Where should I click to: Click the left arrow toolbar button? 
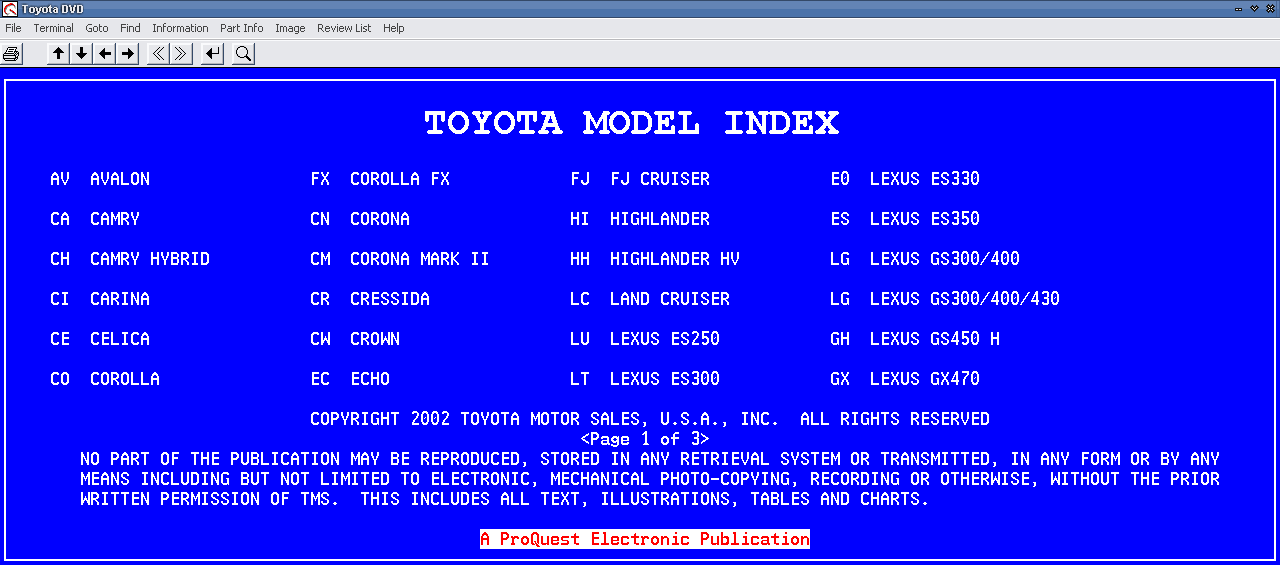click(x=105, y=54)
